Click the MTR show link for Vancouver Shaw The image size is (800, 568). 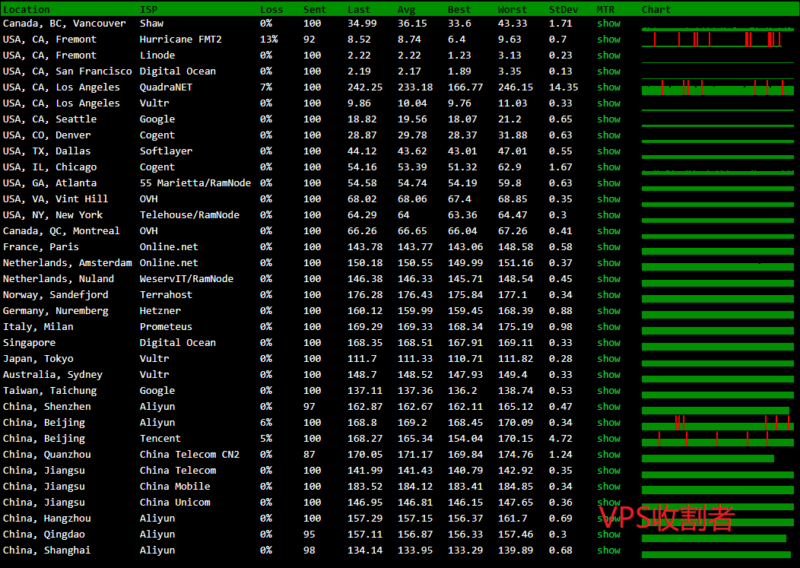pos(608,23)
